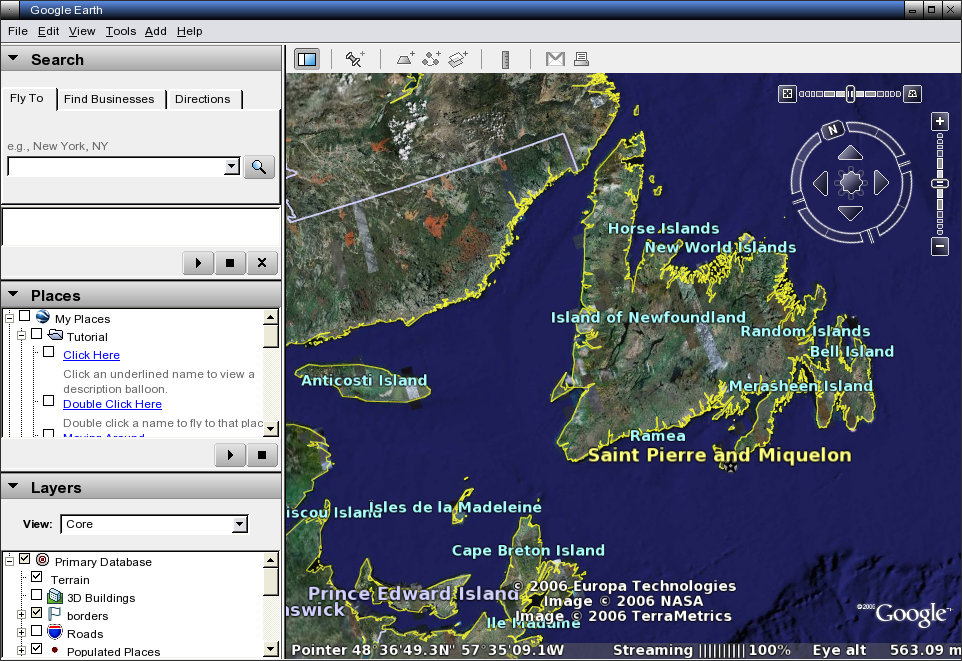Open the Edit menu
The height and width of the screenshot is (661, 962).
[48, 31]
